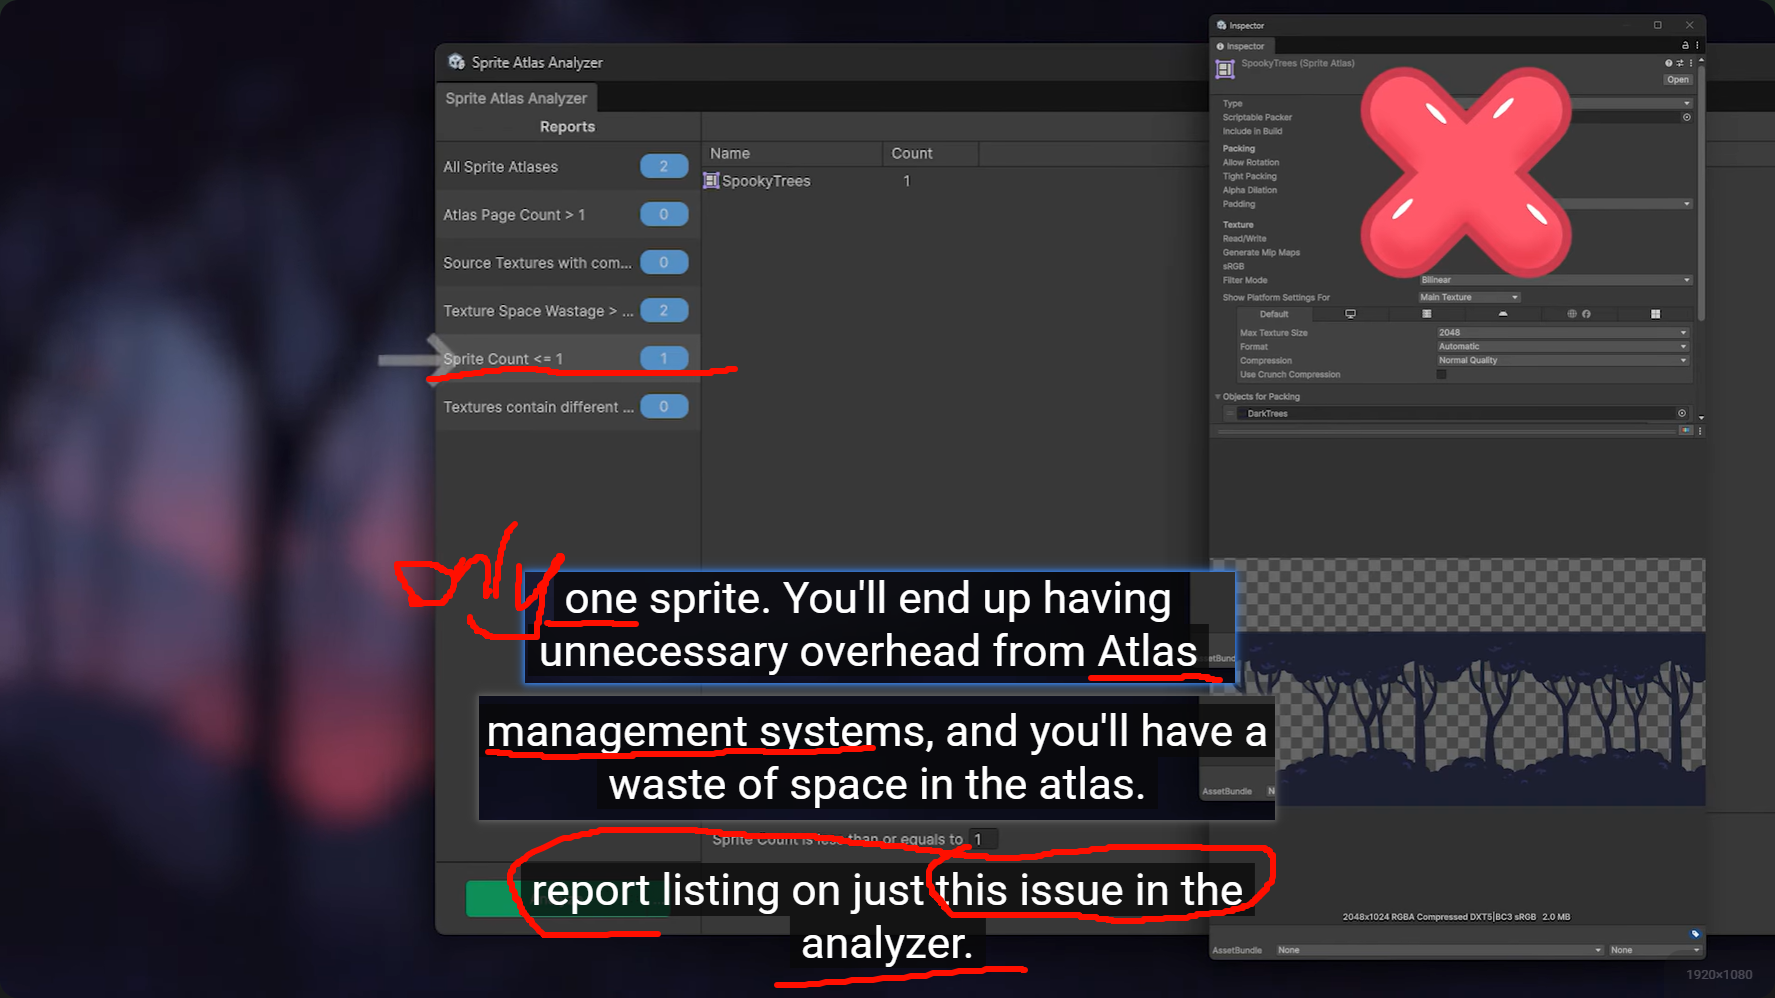Viewport: 1775px width, 998px height.
Task: Open the object picker for DarkTrees
Action: click(1682, 413)
